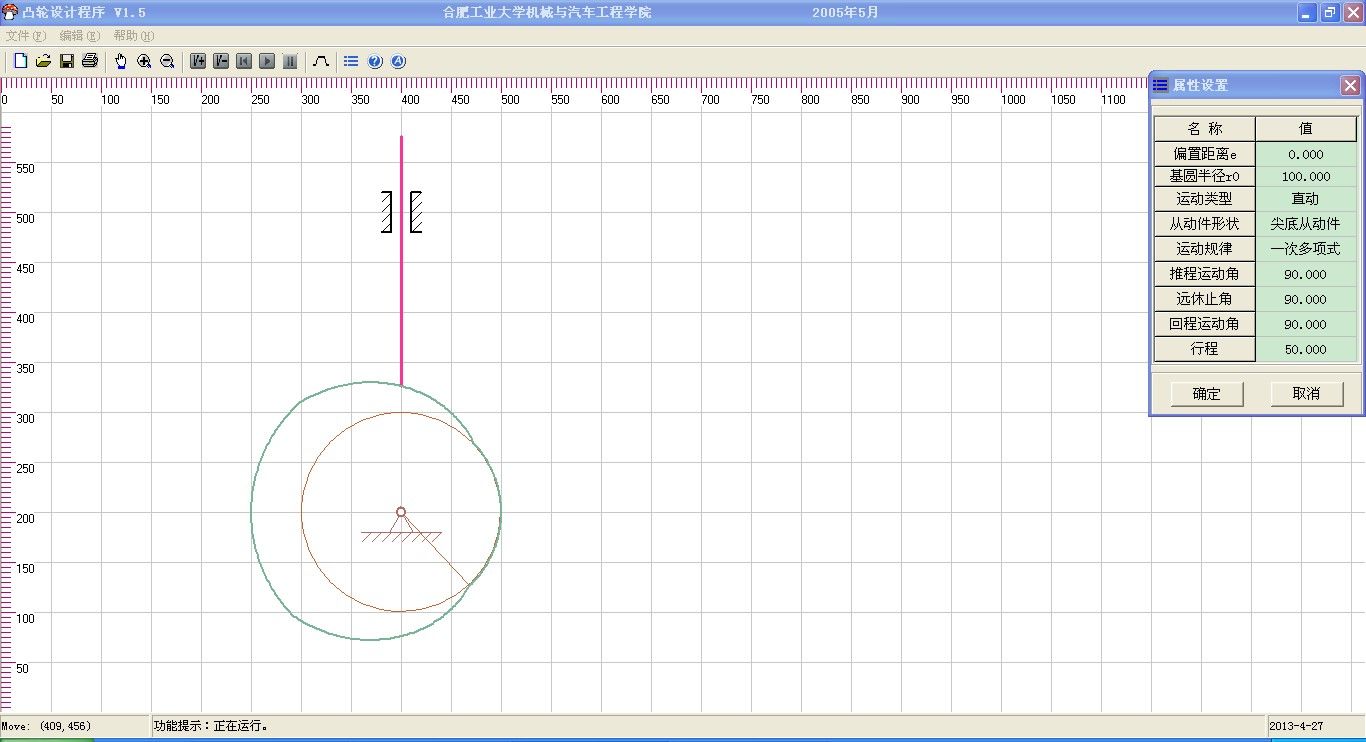This screenshot has height=742, width=1366.
Task: Edit the 偏置距离e value 0.000
Action: point(1306,154)
